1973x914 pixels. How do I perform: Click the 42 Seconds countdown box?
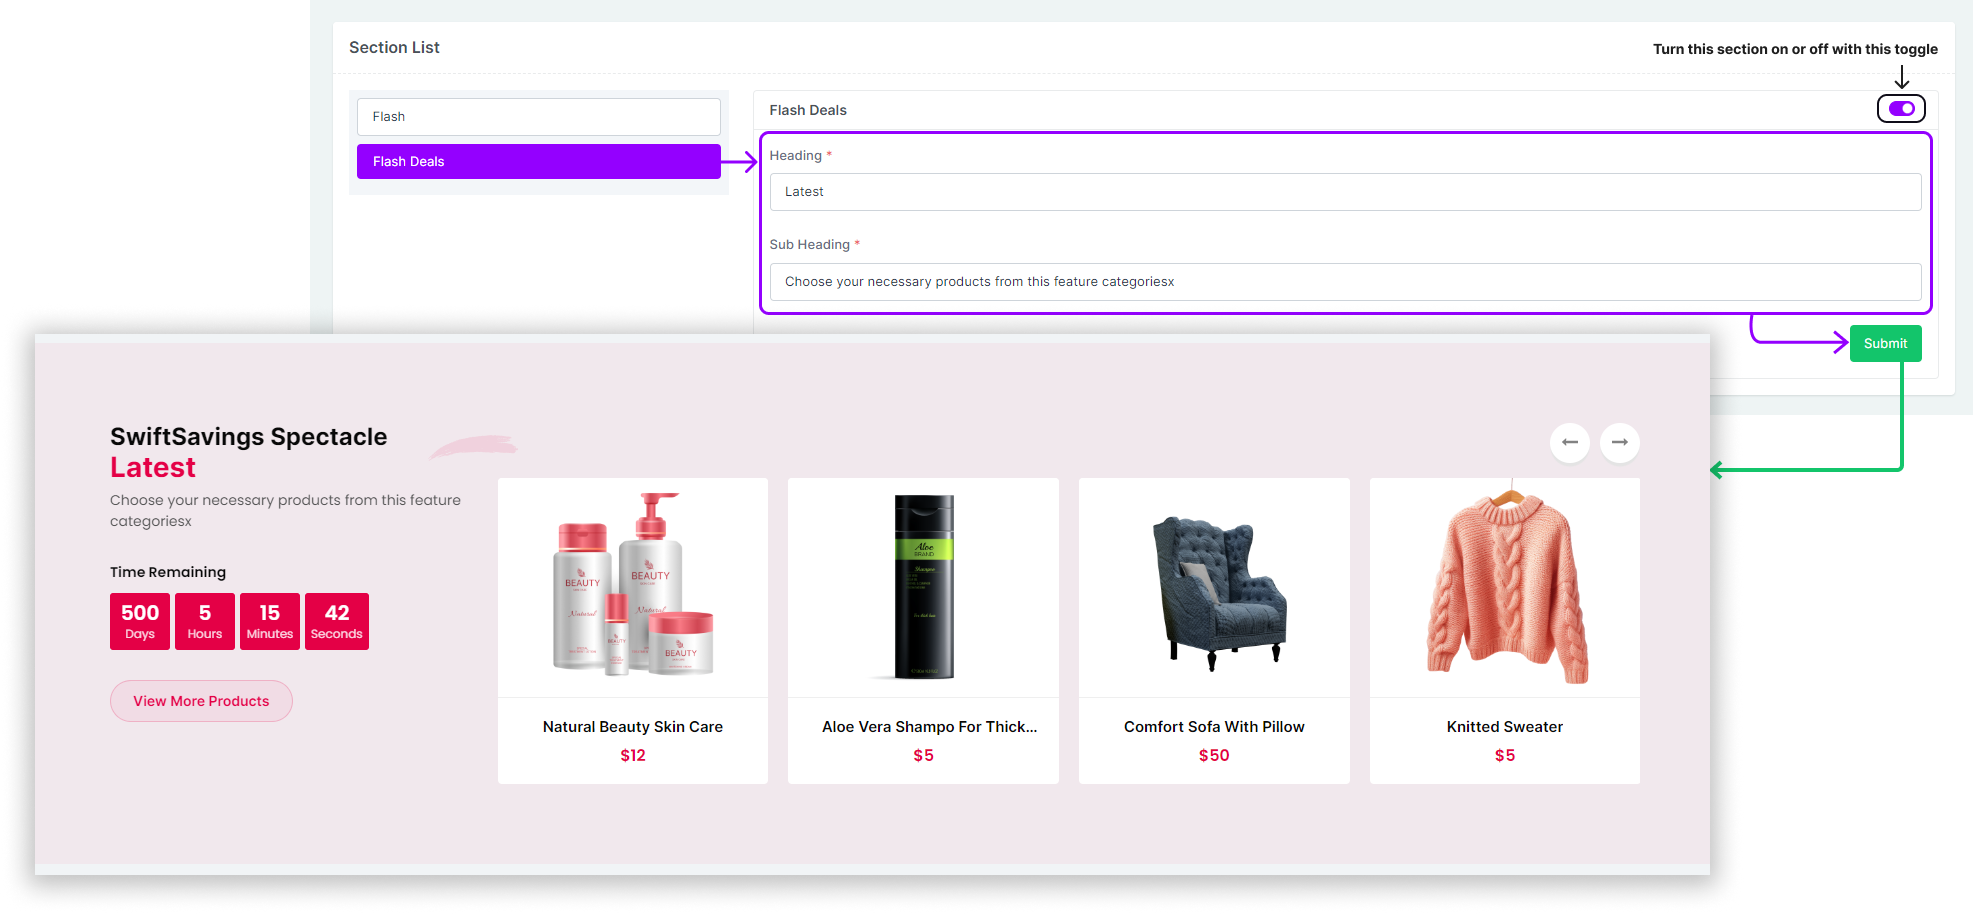click(337, 621)
